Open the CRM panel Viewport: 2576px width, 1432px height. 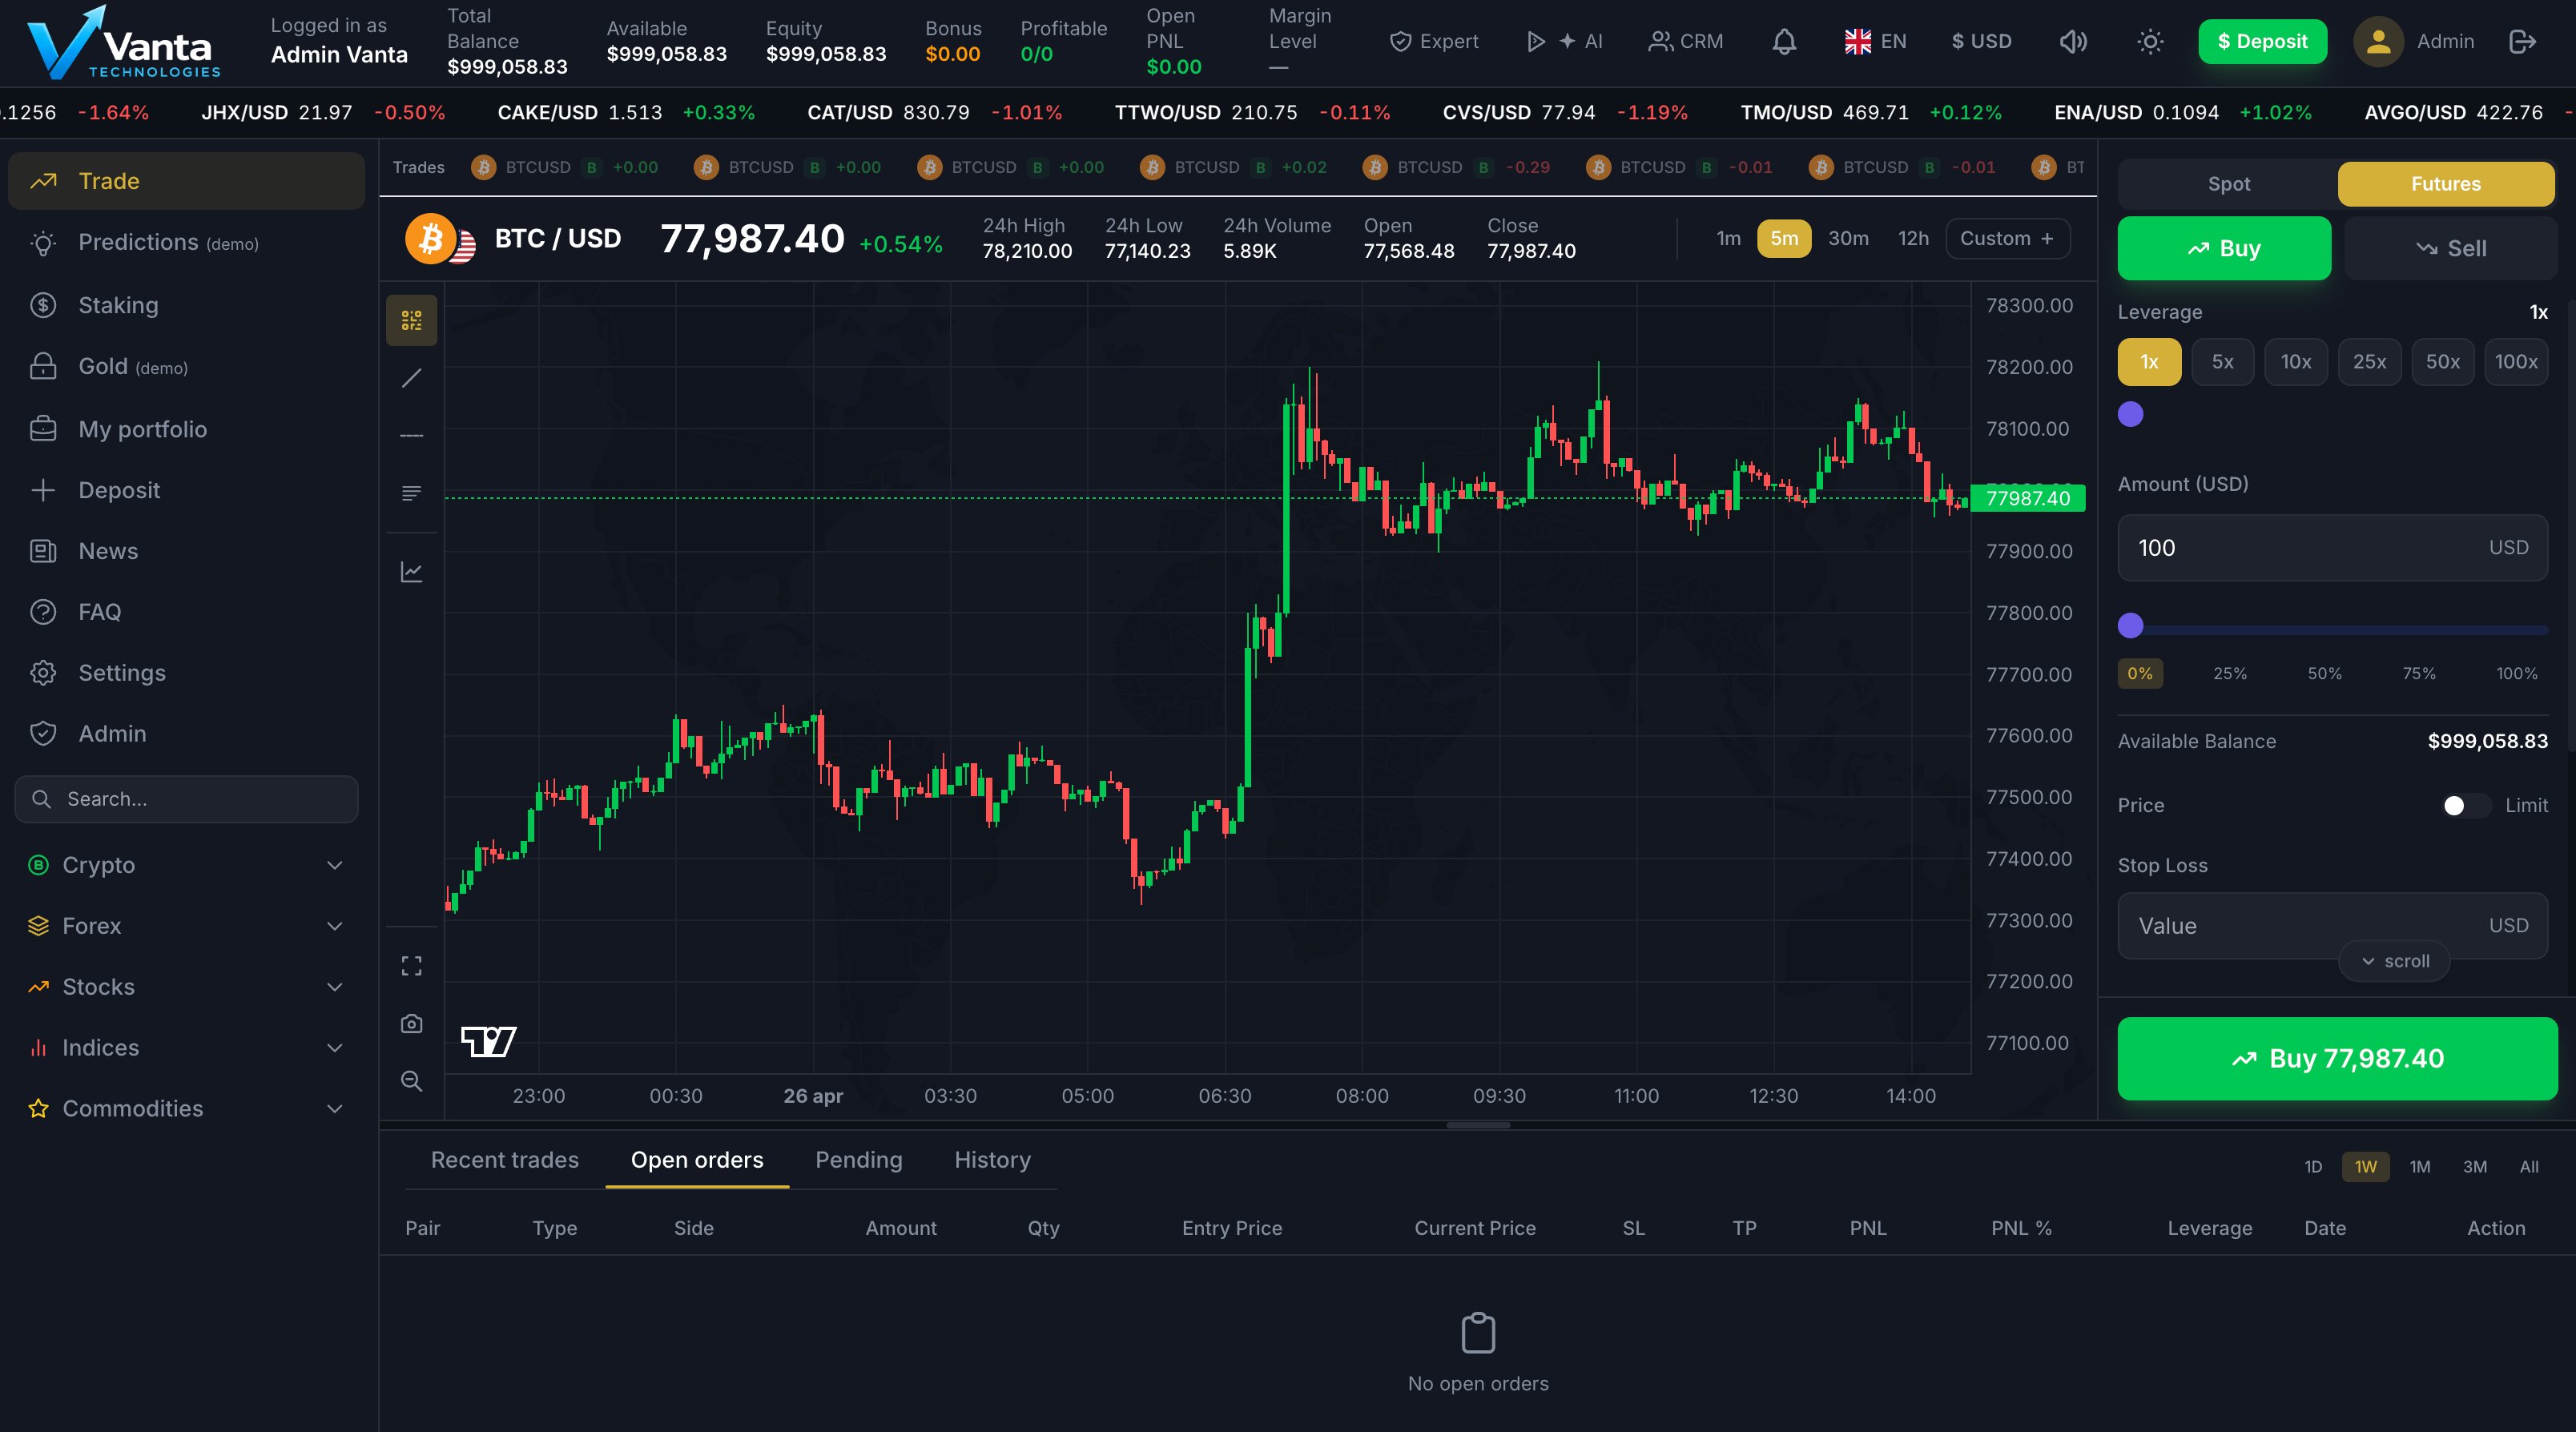(1686, 41)
